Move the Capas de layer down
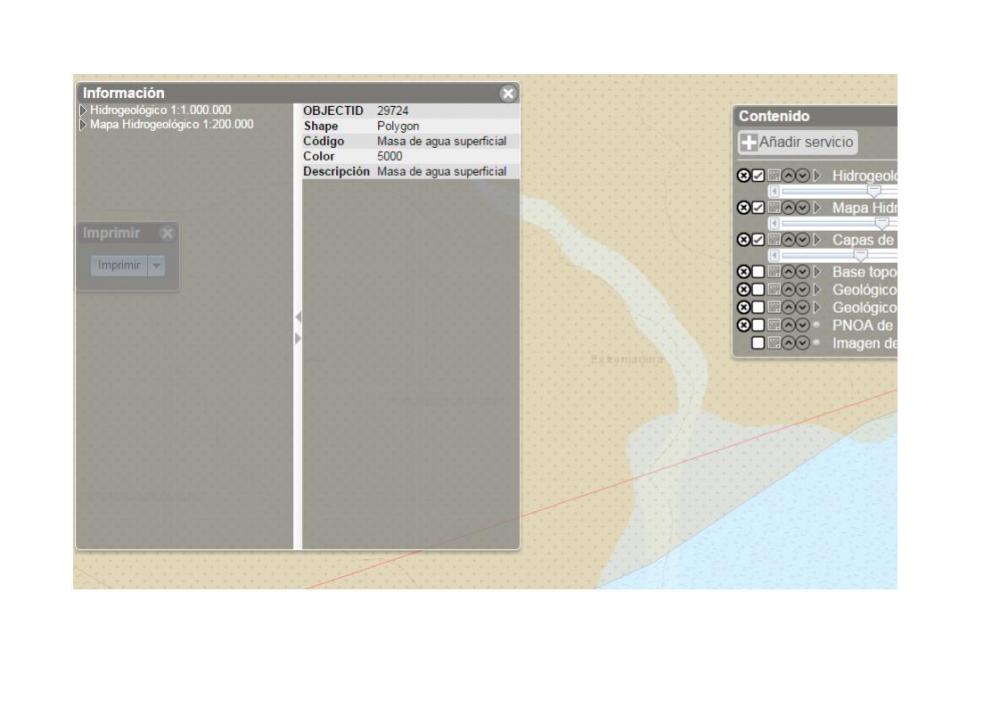The height and width of the screenshot is (707, 1000). tap(802, 240)
